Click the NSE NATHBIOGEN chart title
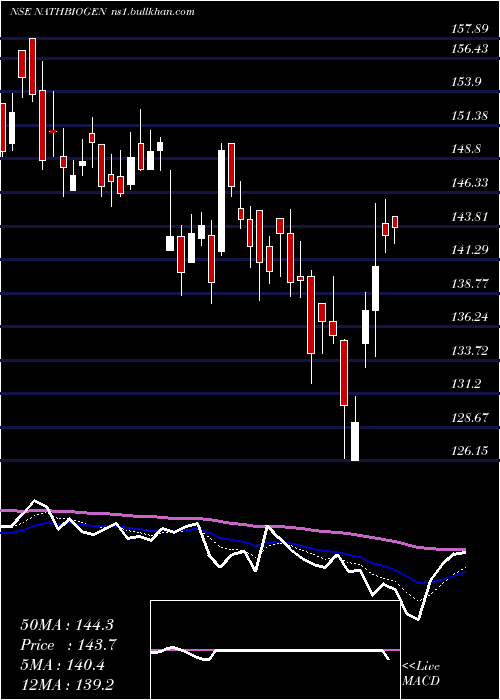The width and height of the screenshot is (500, 700). point(102,12)
